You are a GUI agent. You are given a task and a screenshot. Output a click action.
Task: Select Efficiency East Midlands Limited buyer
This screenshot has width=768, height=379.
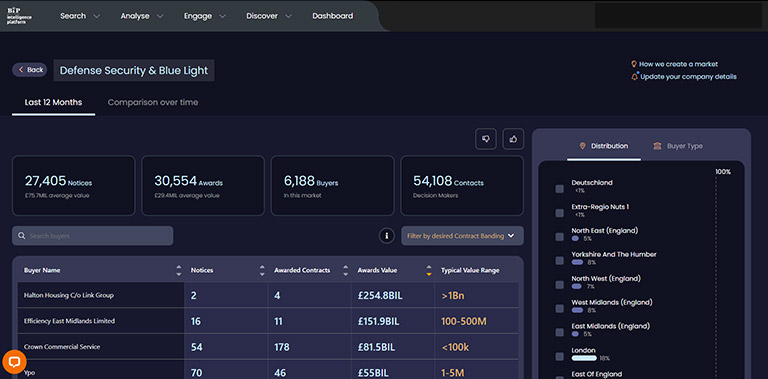click(x=70, y=321)
